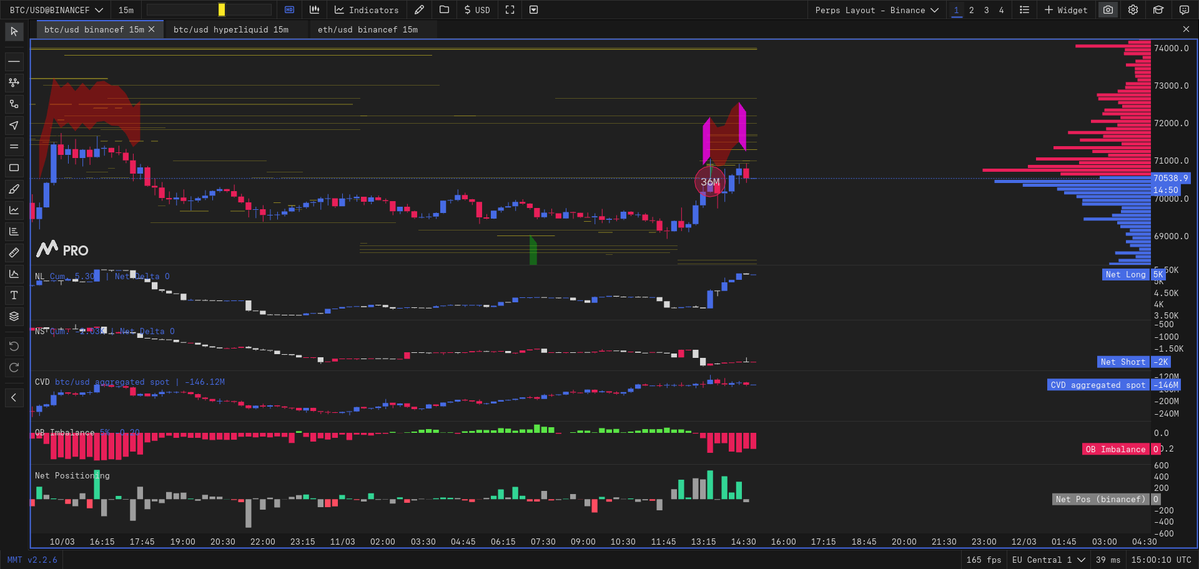The height and width of the screenshot is (569, 1199).
Task: Open the drawing pencil settings
Action: [x=418, y=10]
